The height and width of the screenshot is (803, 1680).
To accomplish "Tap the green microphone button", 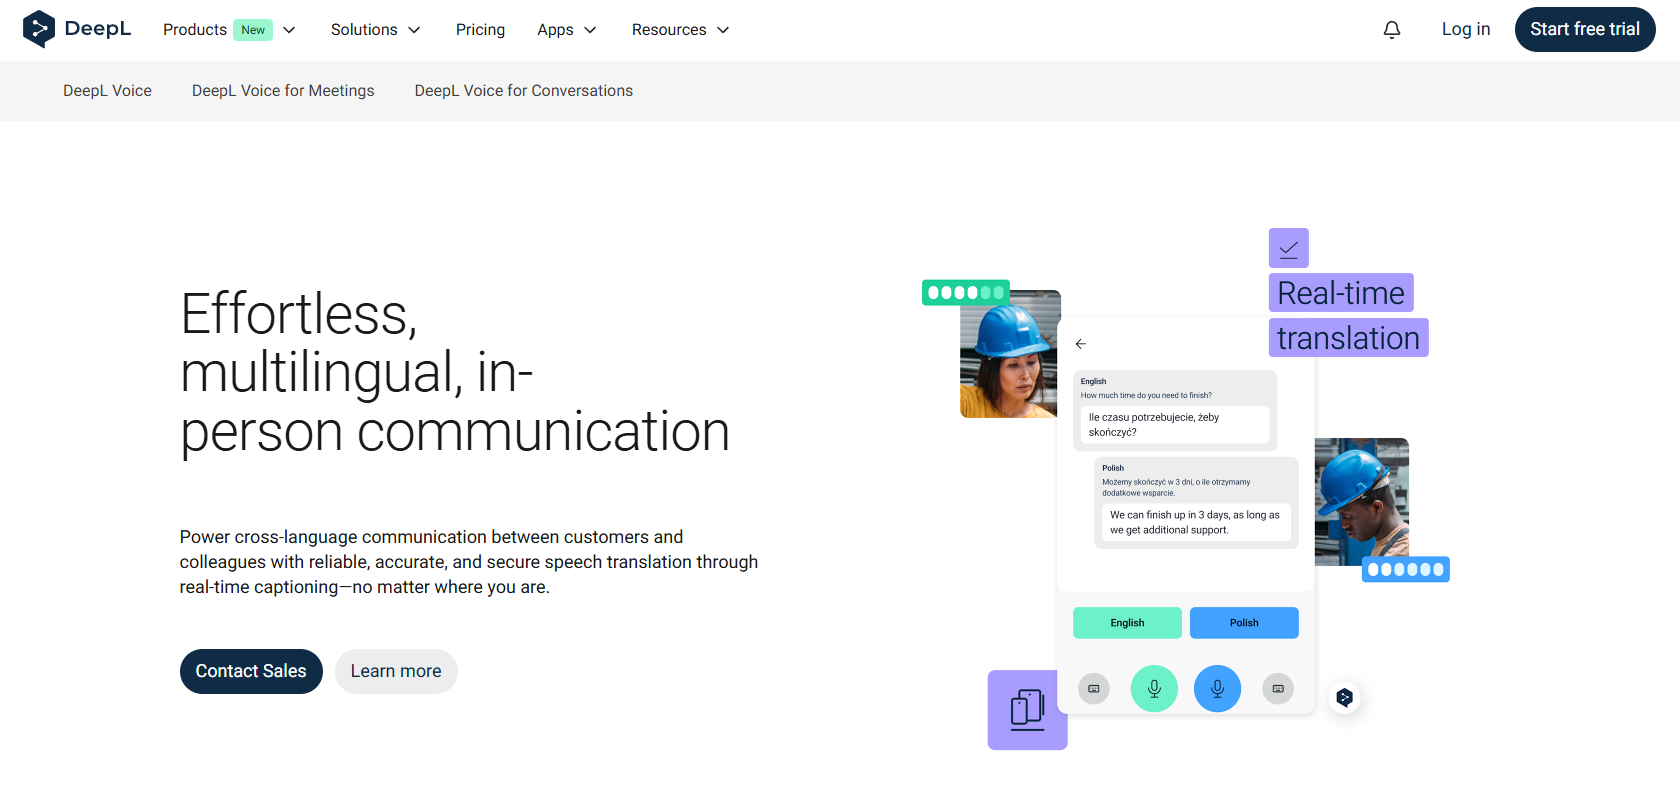I will (x=1154, y=689).
